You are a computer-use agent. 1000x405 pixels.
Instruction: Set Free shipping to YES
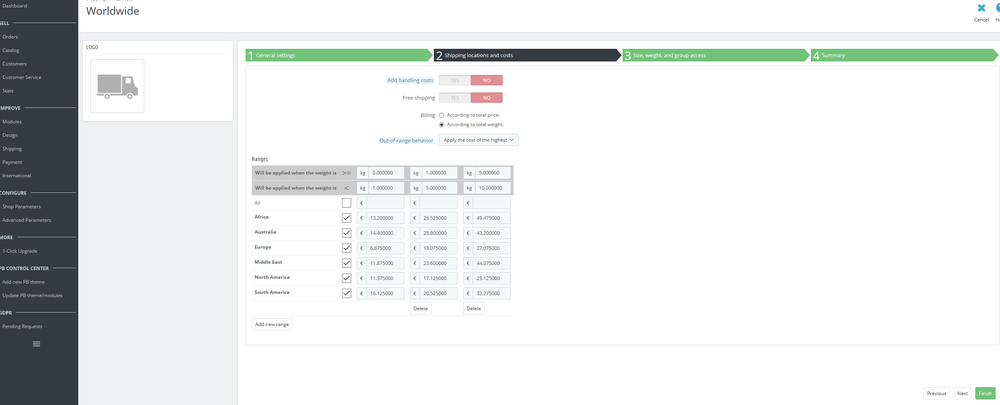(455, 98)
